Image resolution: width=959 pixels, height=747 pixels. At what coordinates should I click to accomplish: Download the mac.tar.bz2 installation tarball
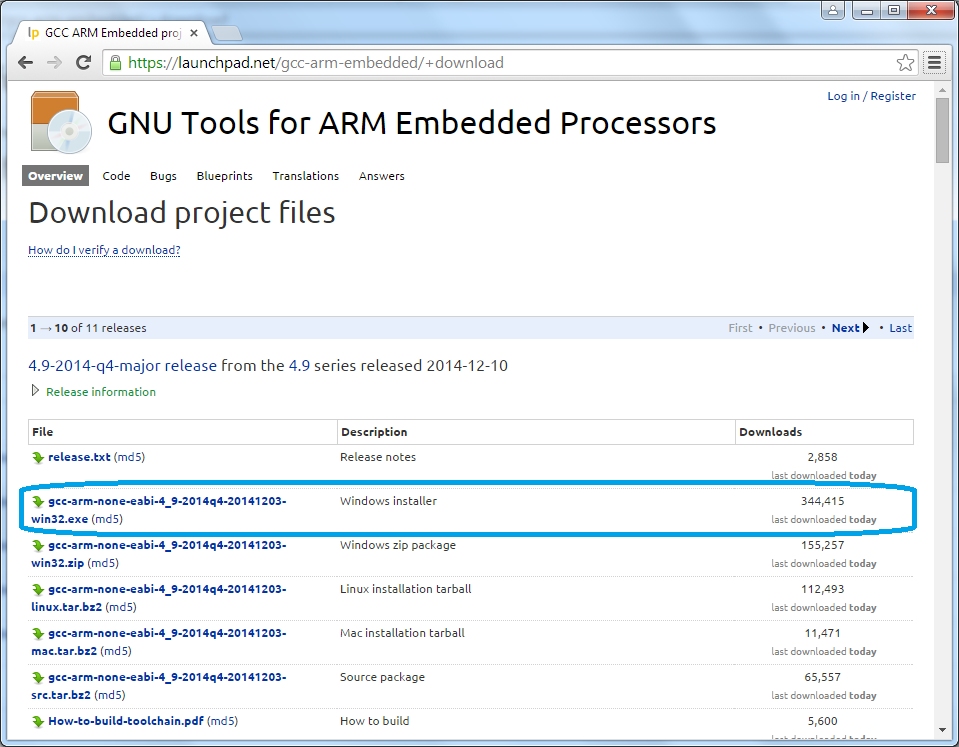[x=158, y=642]
